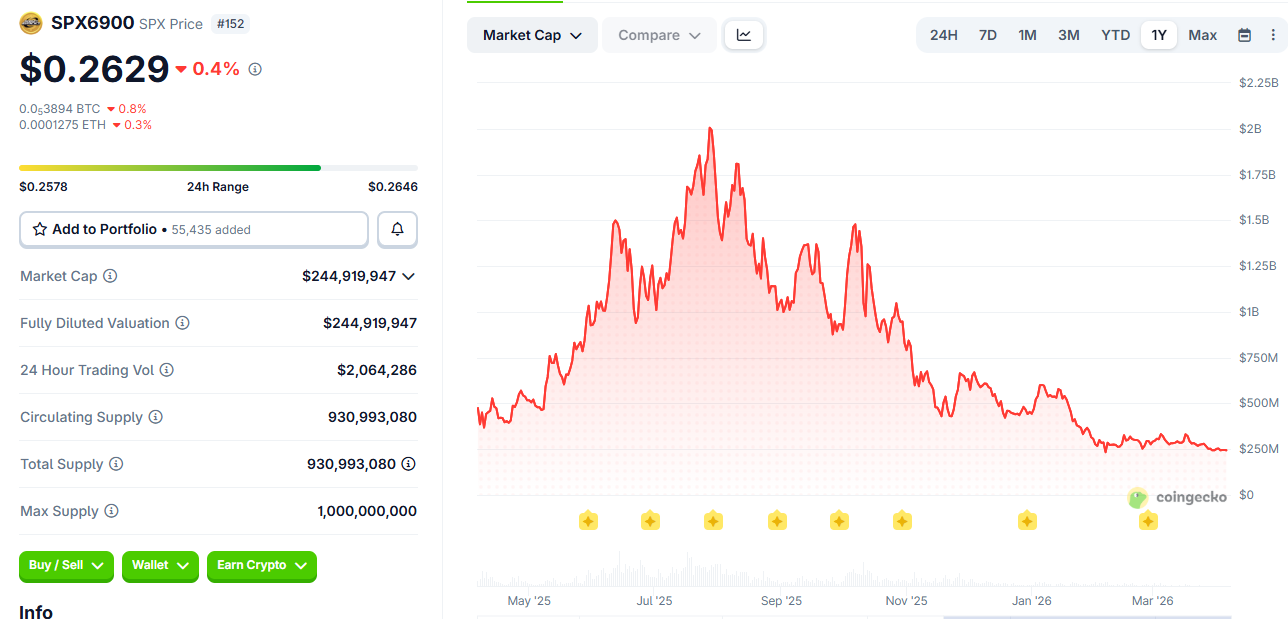Open the Buy / Sell dropdown

(x=65, y=566)
